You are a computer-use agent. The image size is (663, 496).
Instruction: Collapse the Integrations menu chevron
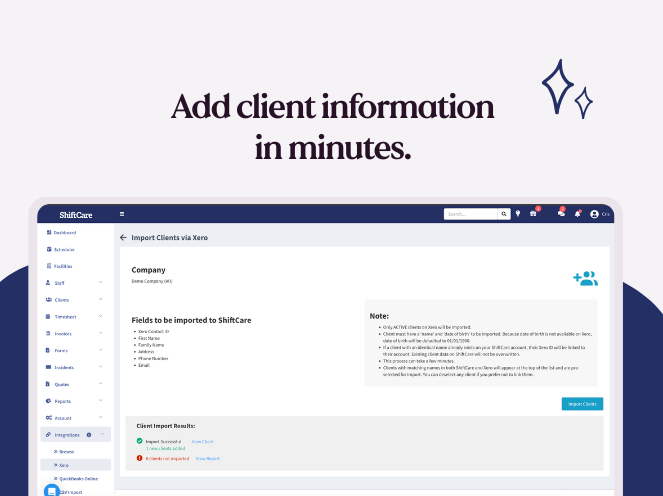pos(102,434)
